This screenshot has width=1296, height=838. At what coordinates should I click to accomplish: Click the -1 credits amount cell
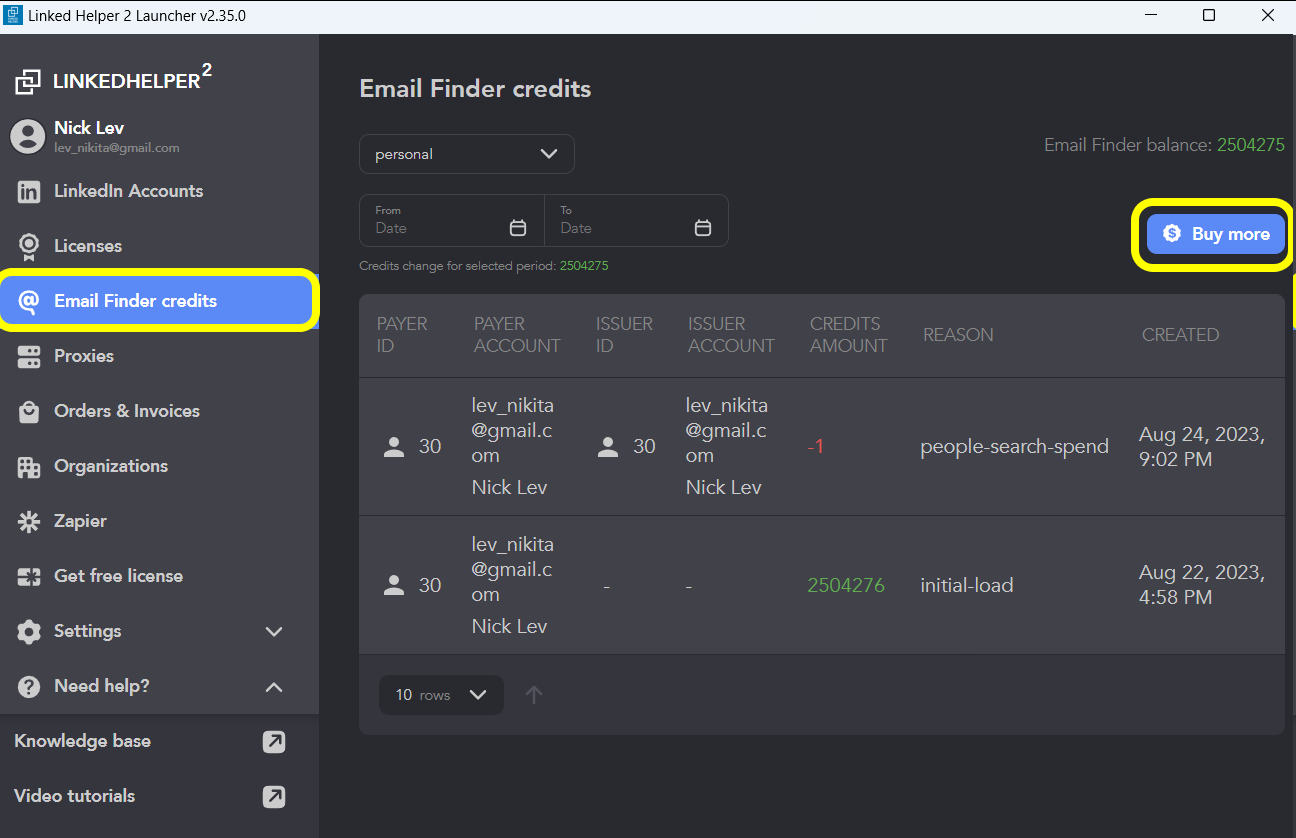[x=815, y=446]
